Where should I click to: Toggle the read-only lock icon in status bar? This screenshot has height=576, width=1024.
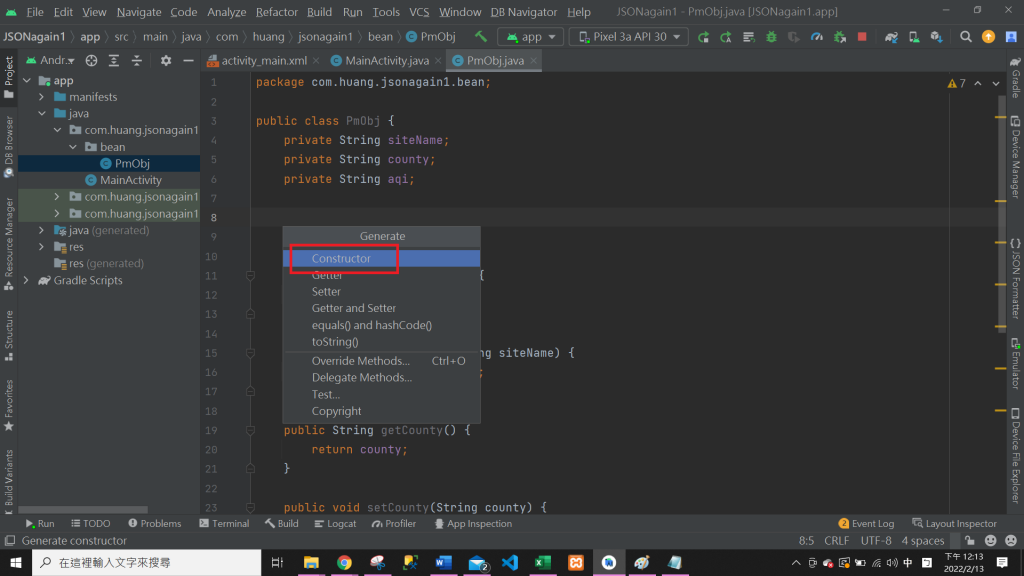coord(970,541)
